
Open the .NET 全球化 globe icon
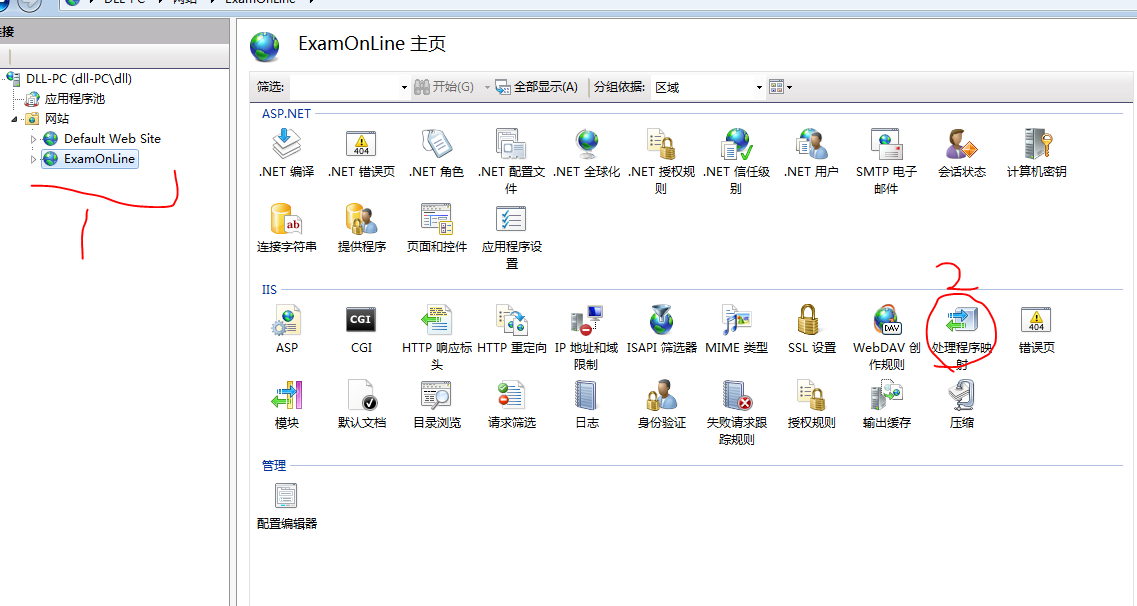click(x=587, y=144)
